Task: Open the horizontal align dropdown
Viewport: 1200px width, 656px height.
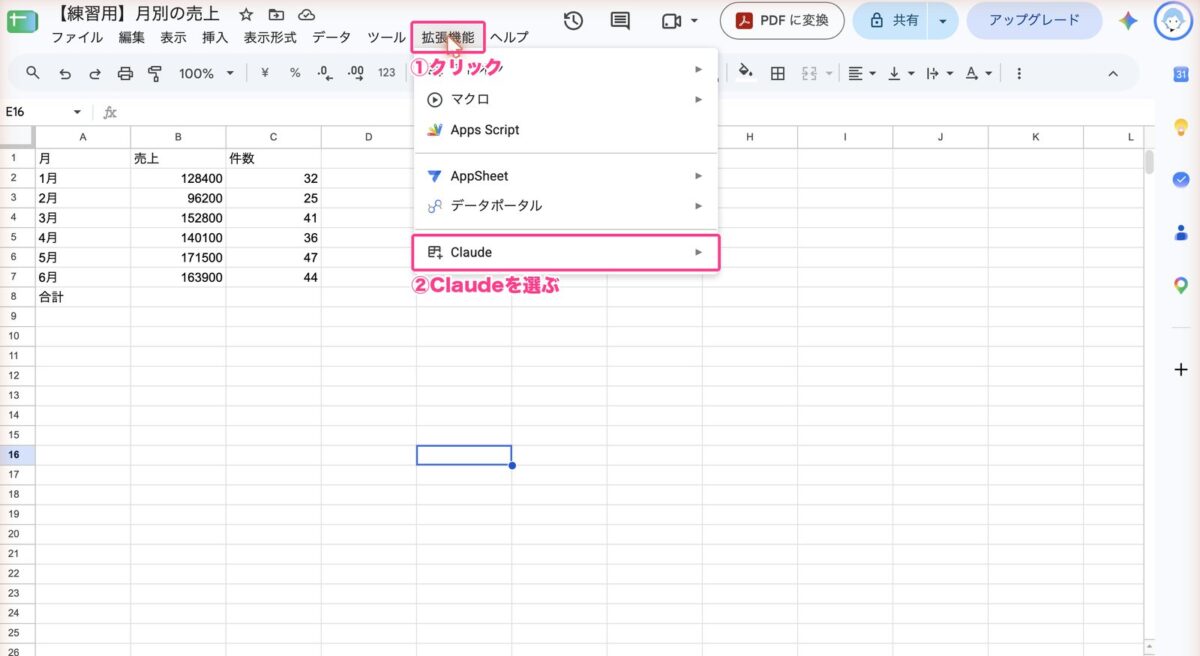Action: point(862,73)
